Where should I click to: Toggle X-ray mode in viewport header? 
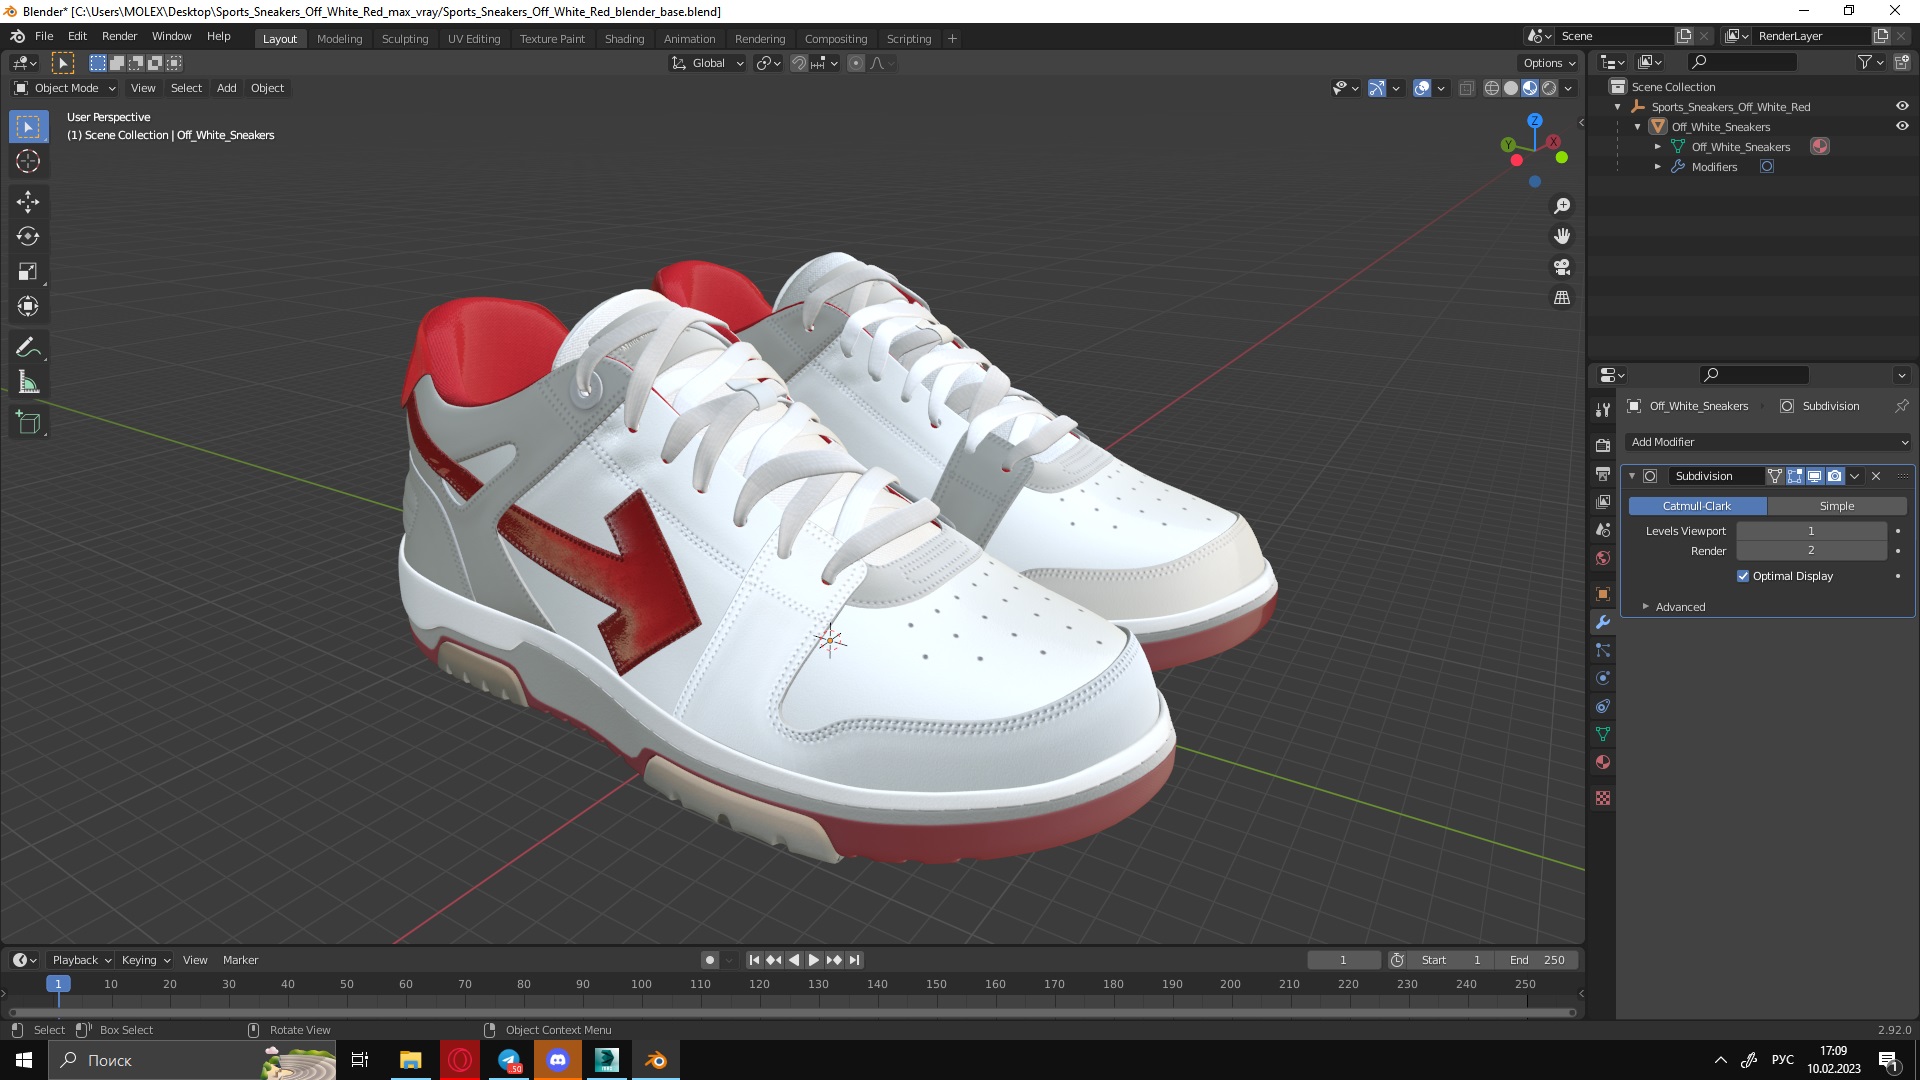(x=1467, y=88)
